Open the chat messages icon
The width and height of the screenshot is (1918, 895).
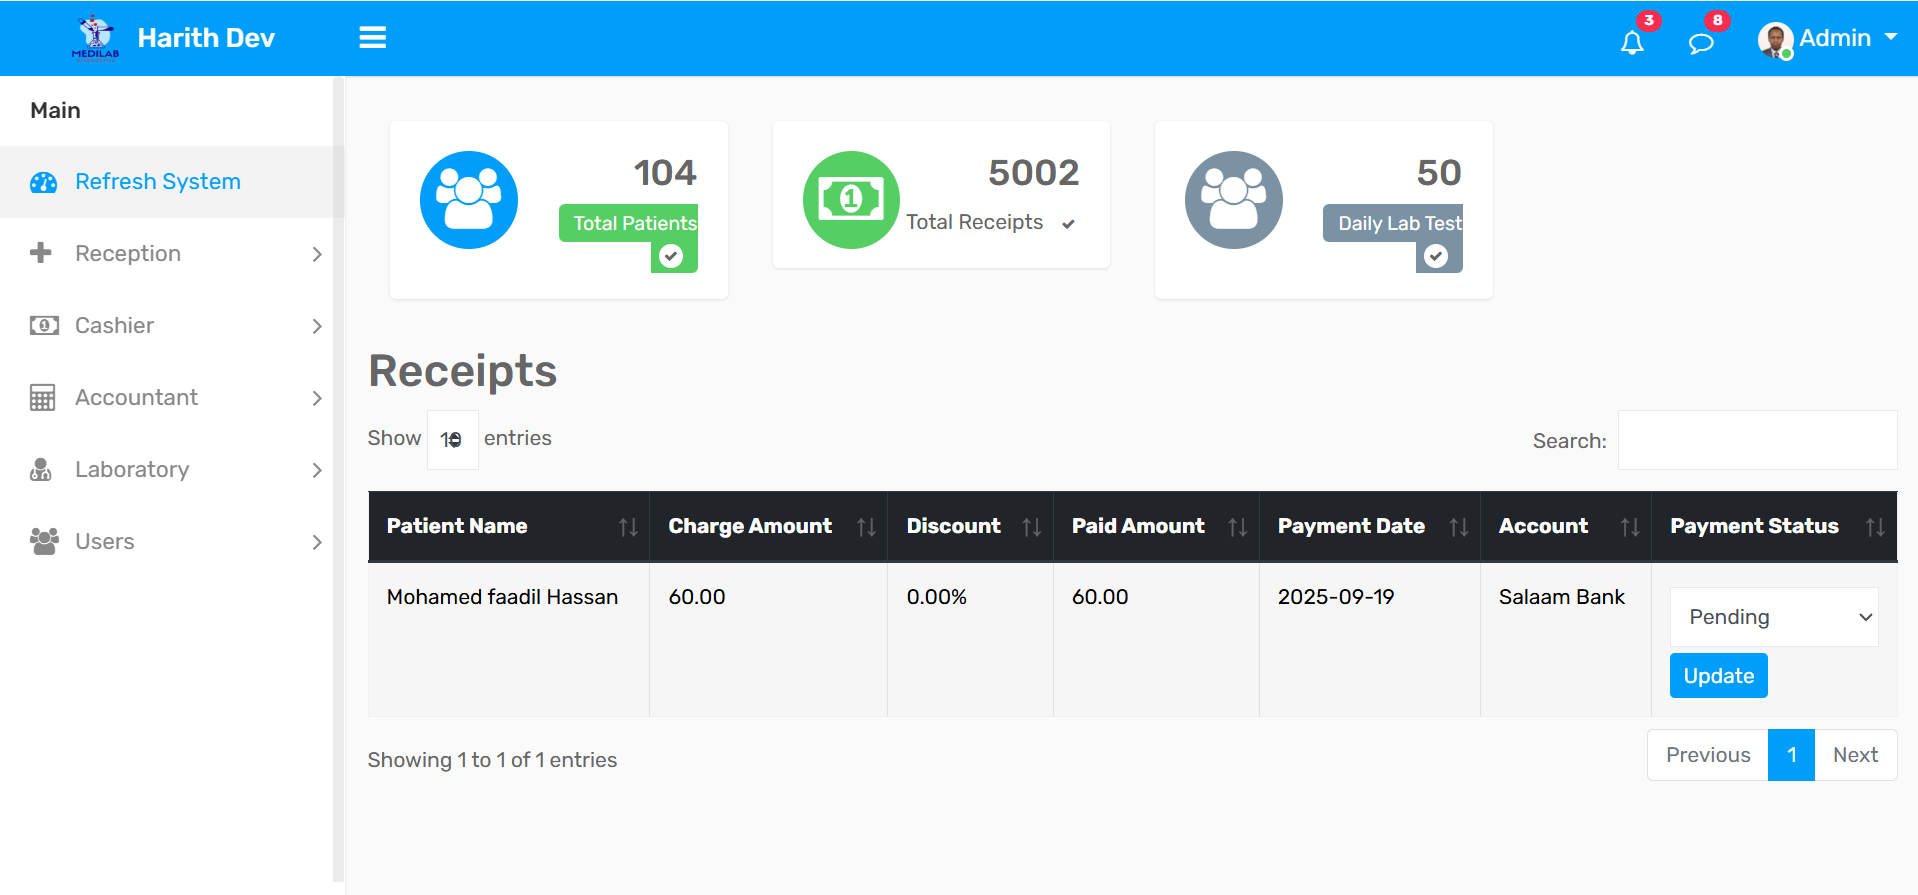pyautogui.click(x=1700, y=43)
